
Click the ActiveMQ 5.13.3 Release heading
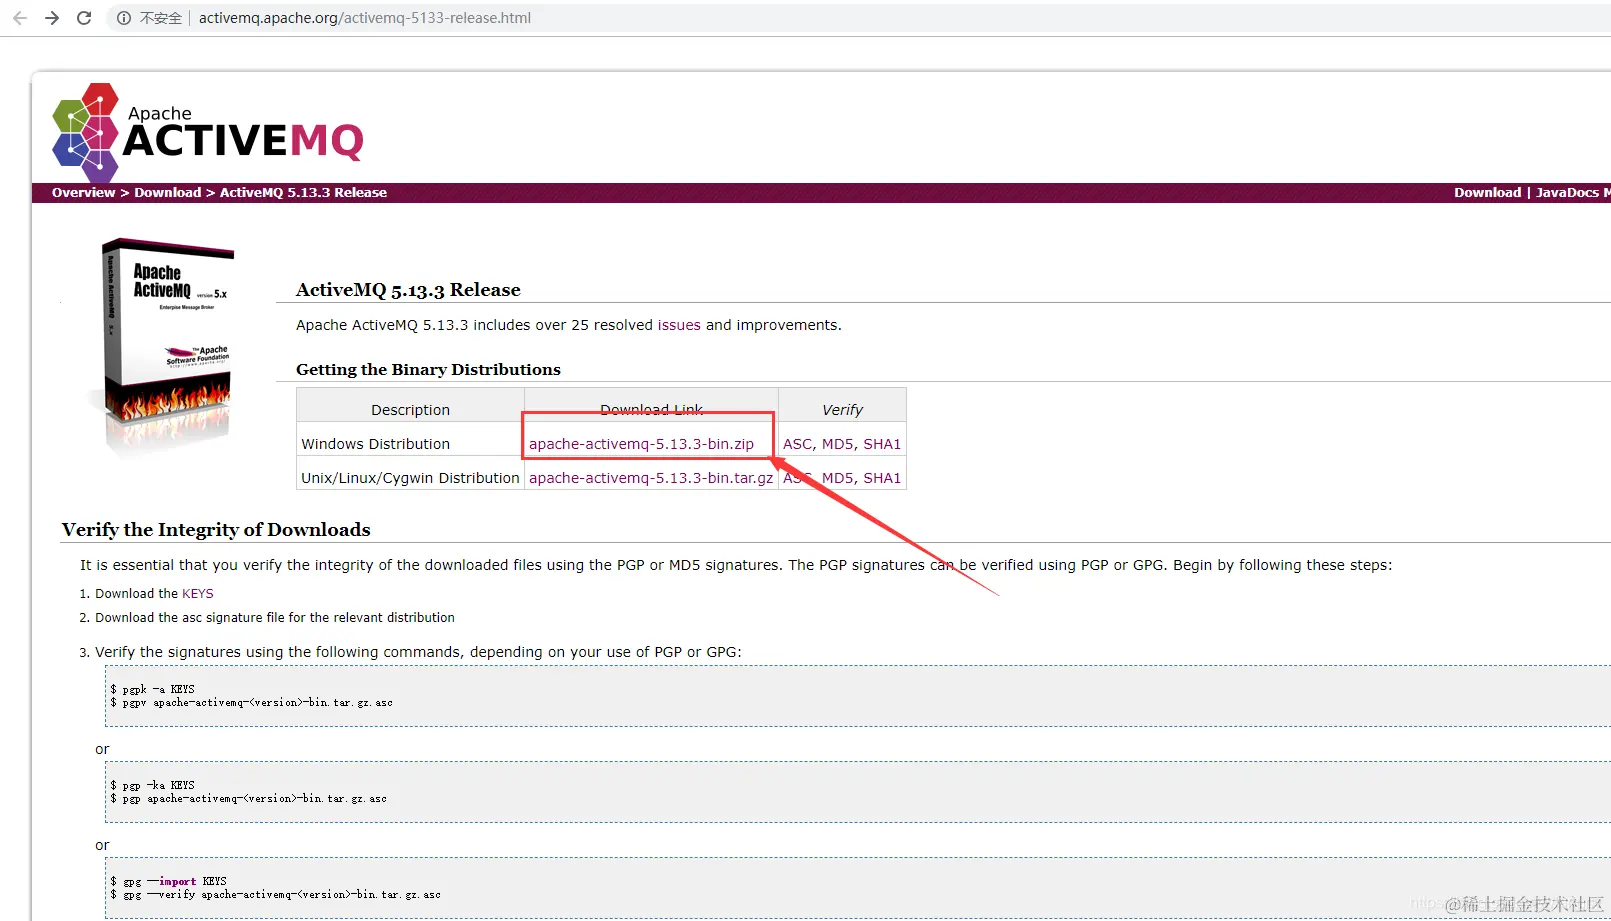pos(408,290)
